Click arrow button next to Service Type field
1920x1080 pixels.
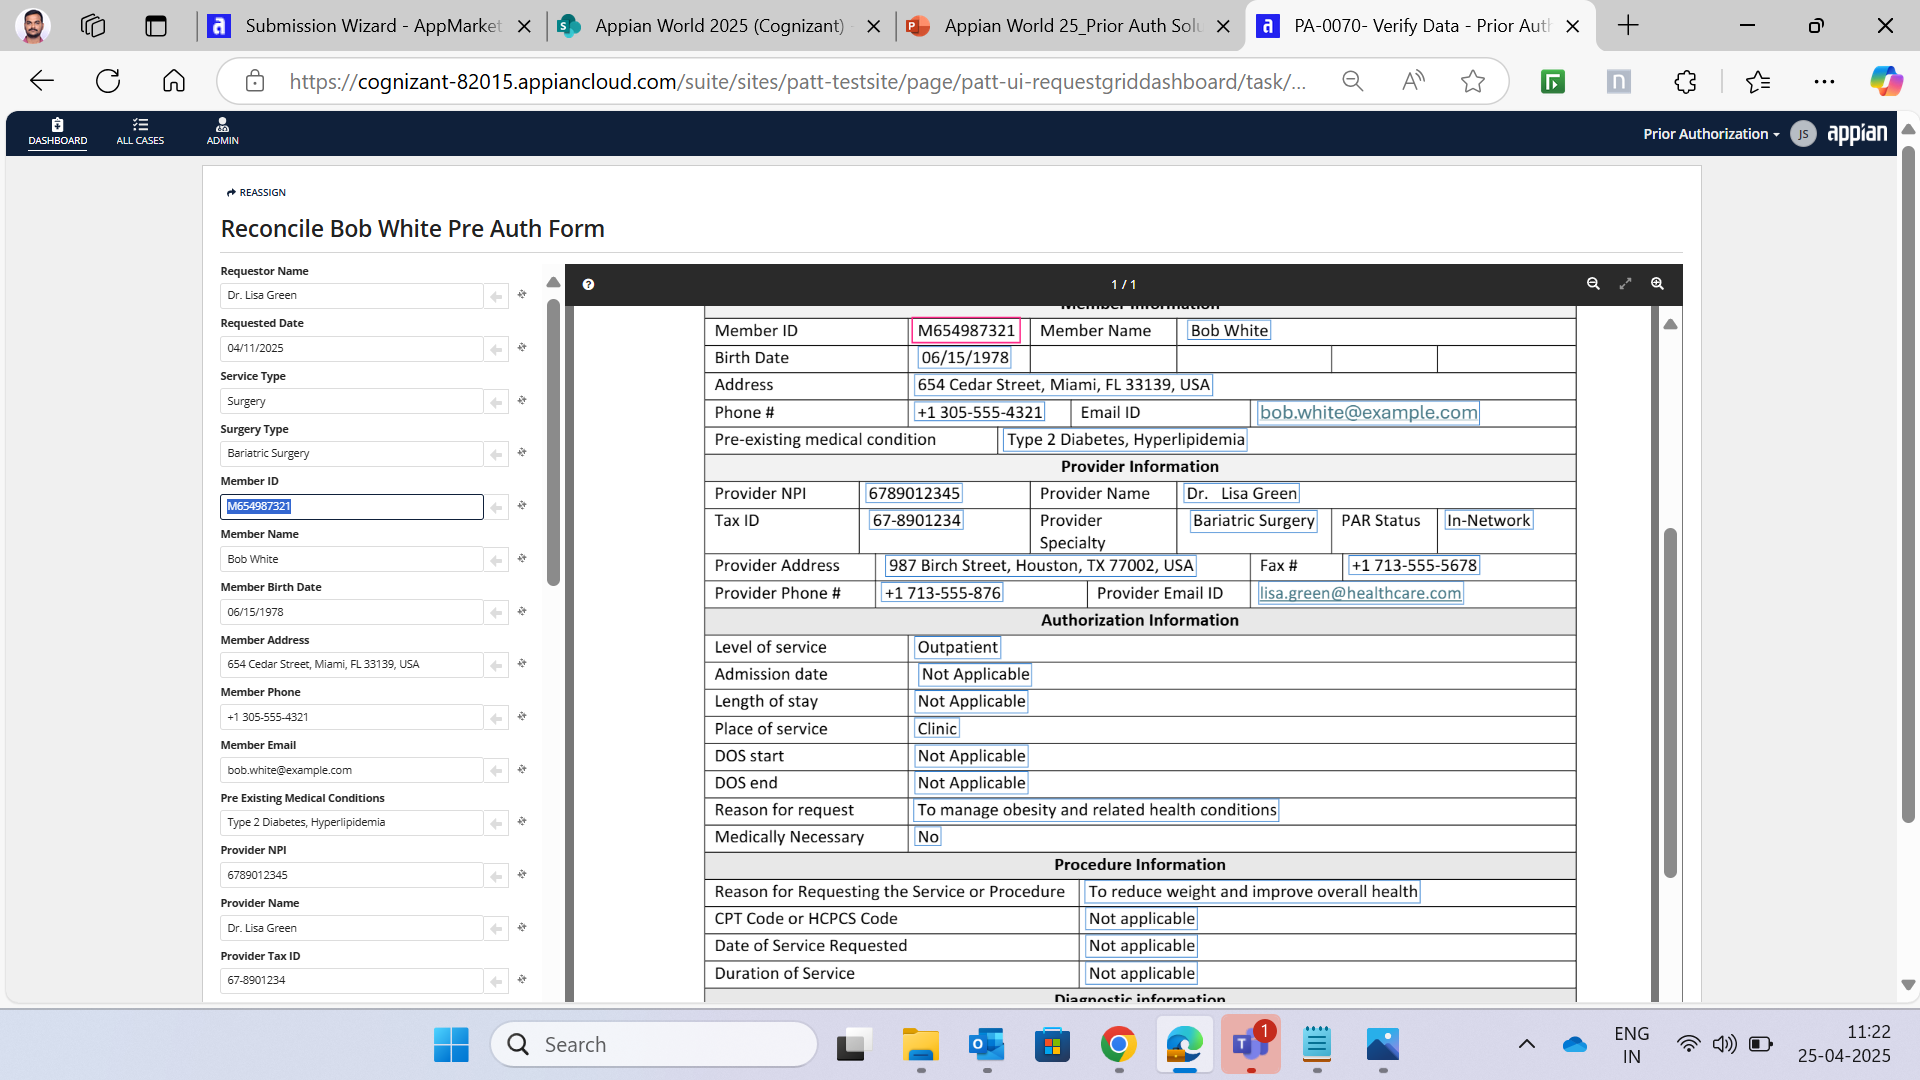click(496, 402)
